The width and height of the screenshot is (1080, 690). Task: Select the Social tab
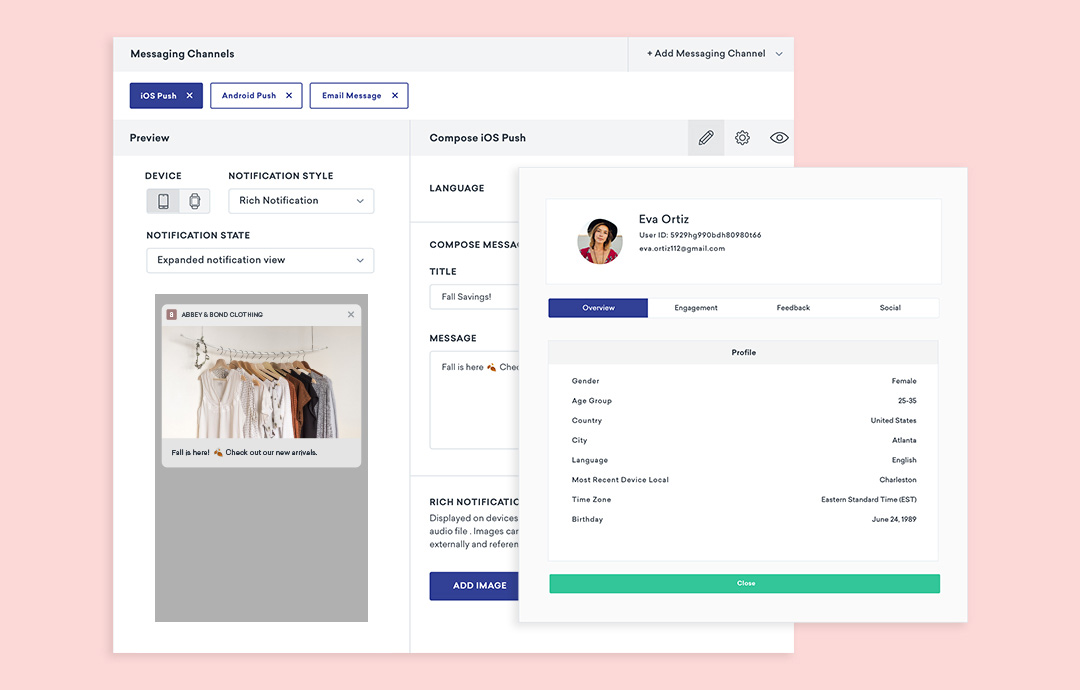pyautogui.click(x=890, y=308)
